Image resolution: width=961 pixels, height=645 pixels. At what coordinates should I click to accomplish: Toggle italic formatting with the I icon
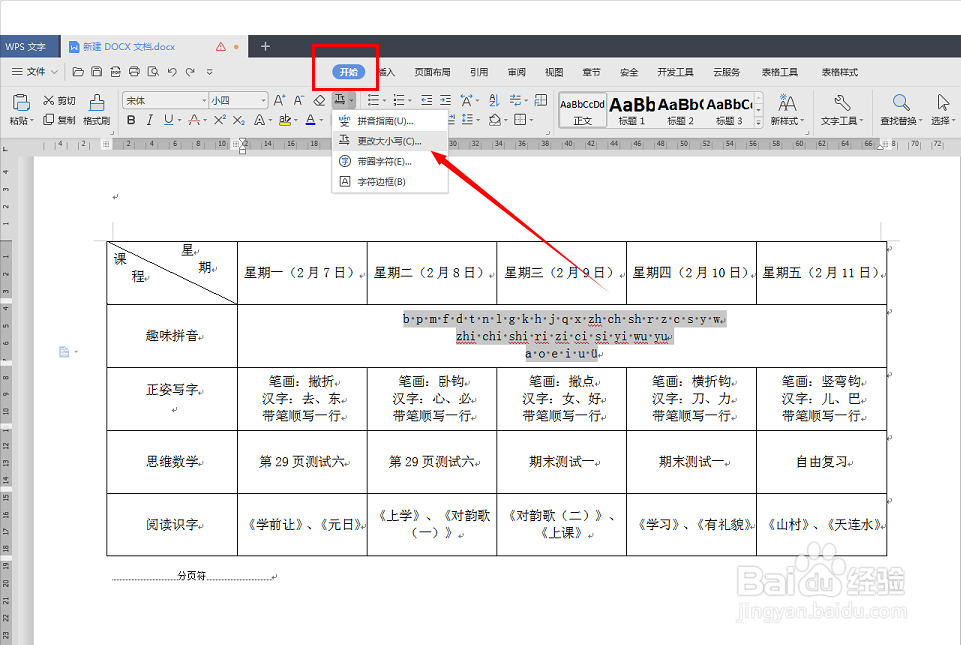click(x=149, y=120)
